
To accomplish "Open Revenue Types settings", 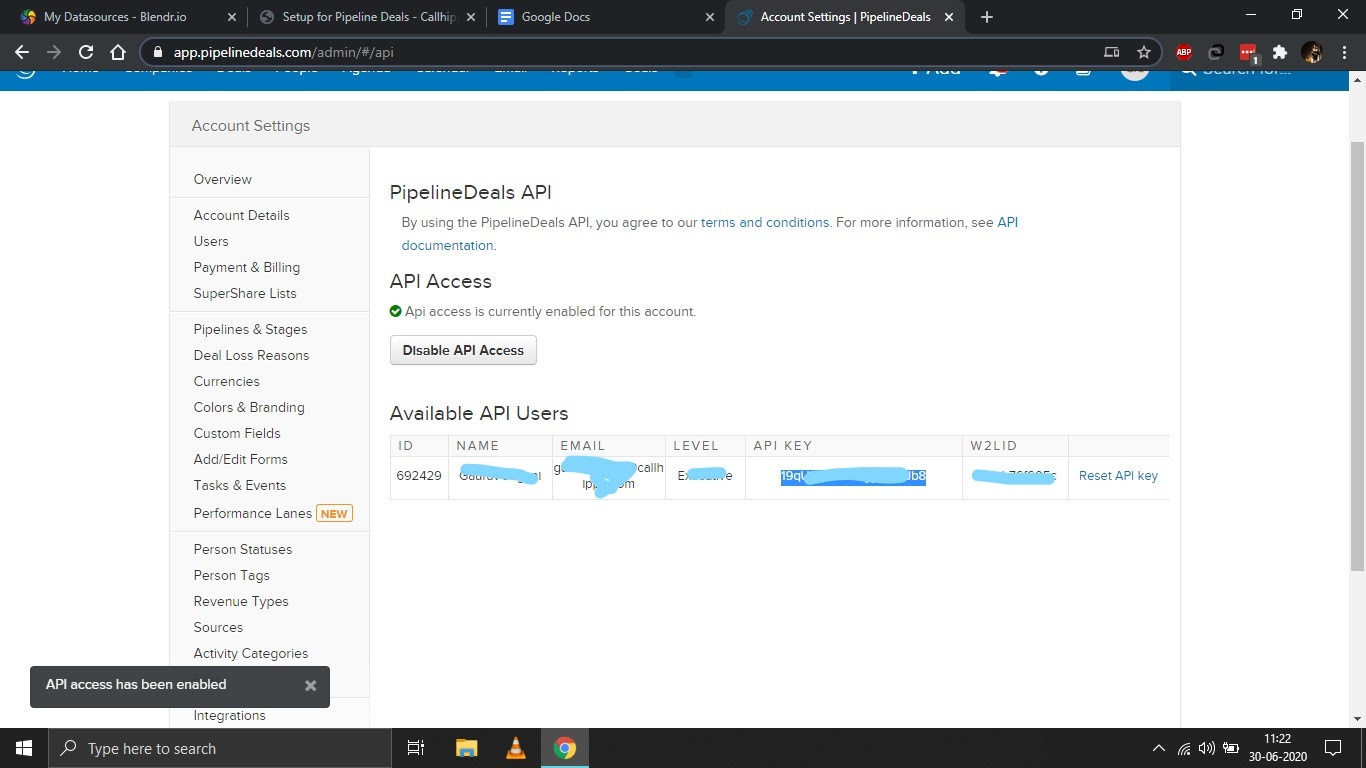I will (x=241, y=602).
